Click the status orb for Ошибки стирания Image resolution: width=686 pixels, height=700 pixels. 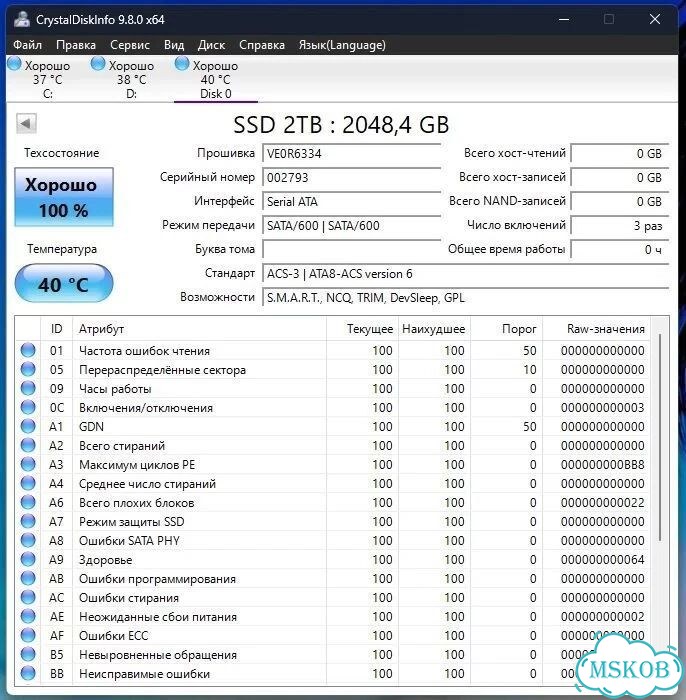tap(28, 597)
